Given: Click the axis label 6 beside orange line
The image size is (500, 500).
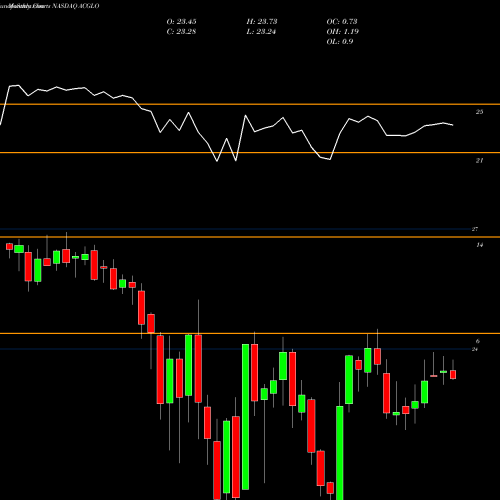Looking at the screenshot, I should 478,341.
